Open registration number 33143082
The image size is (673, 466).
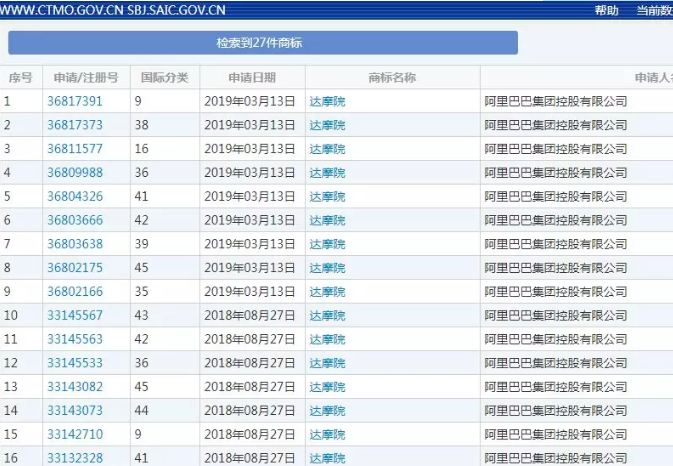(x=75, y=387)
